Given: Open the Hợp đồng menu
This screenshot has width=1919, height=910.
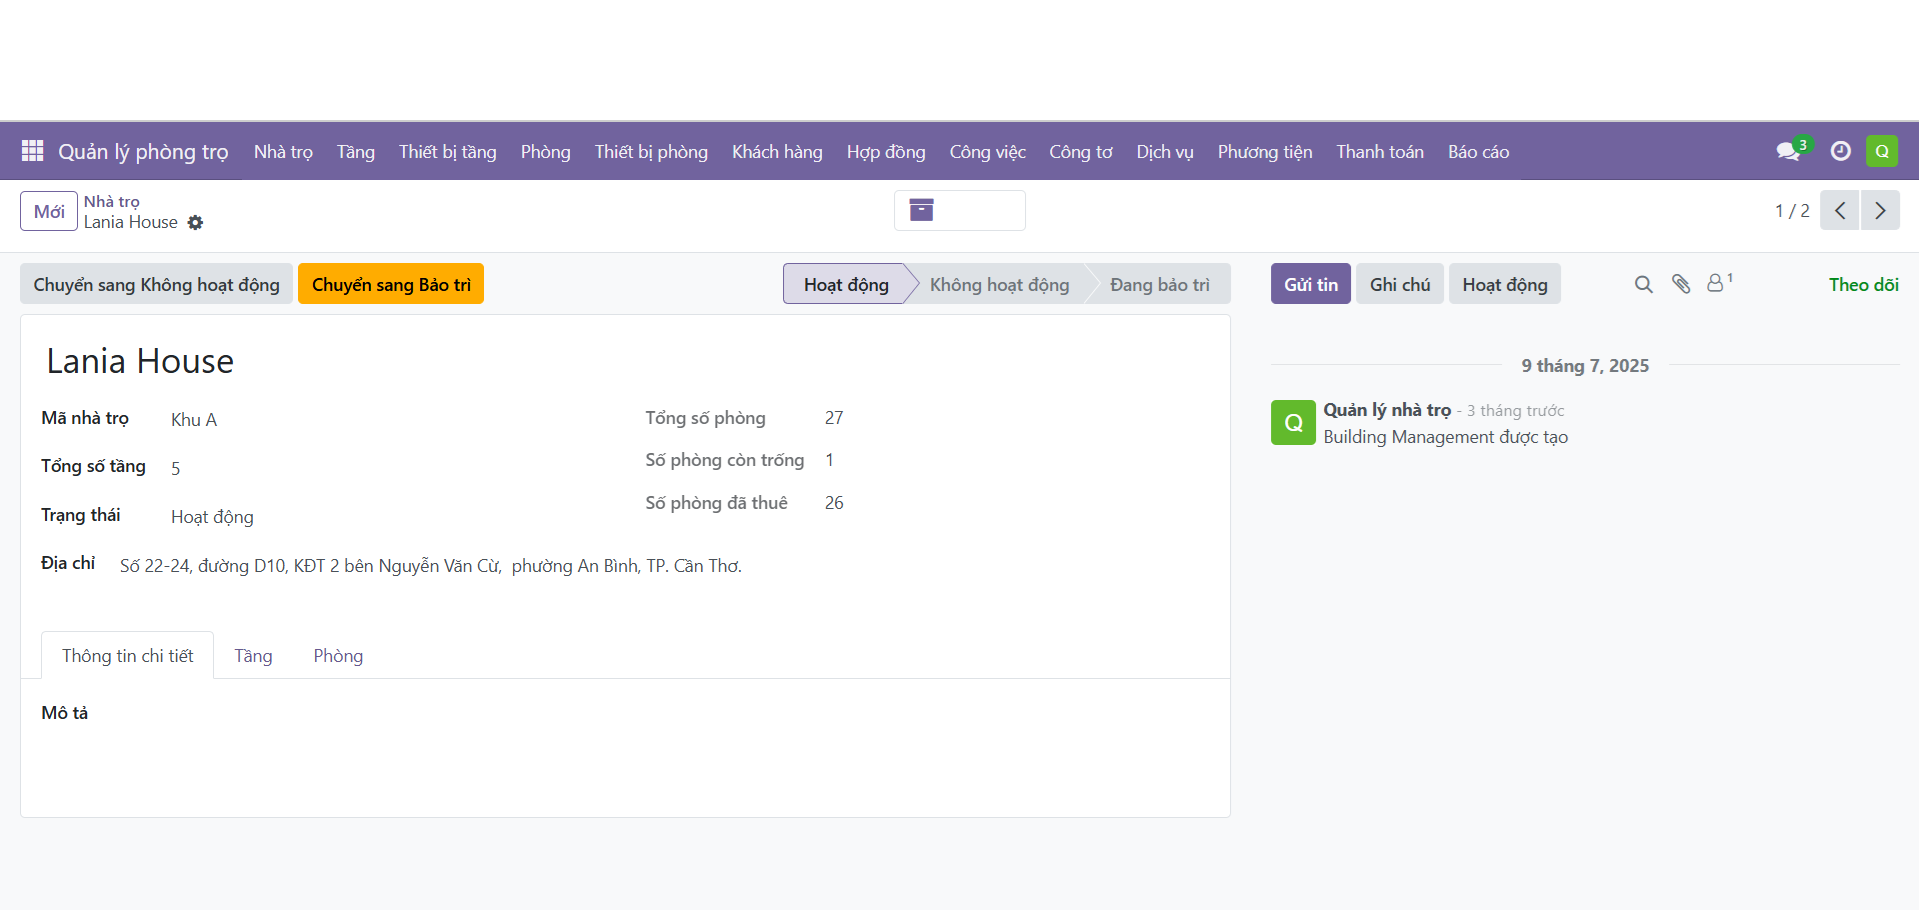Looking at the screenshot, I should tap(886, 152).
